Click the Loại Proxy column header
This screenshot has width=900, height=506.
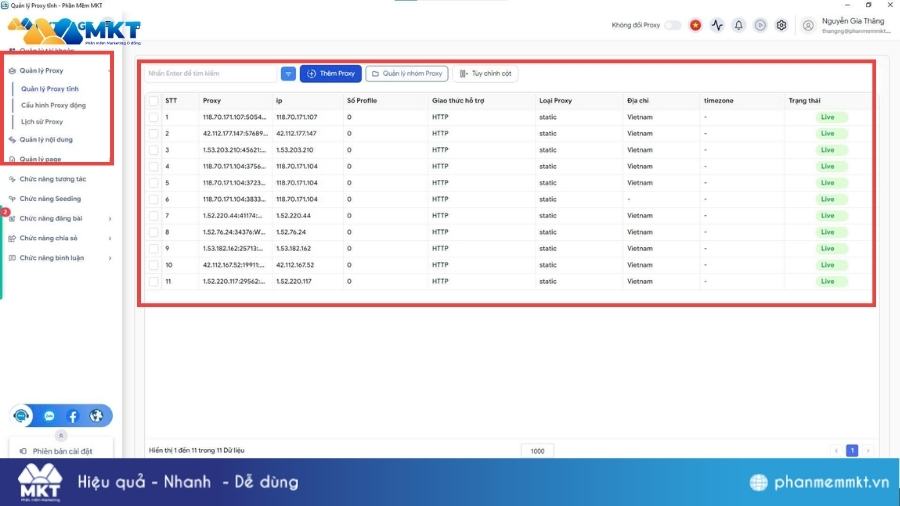tap(556, 100)
